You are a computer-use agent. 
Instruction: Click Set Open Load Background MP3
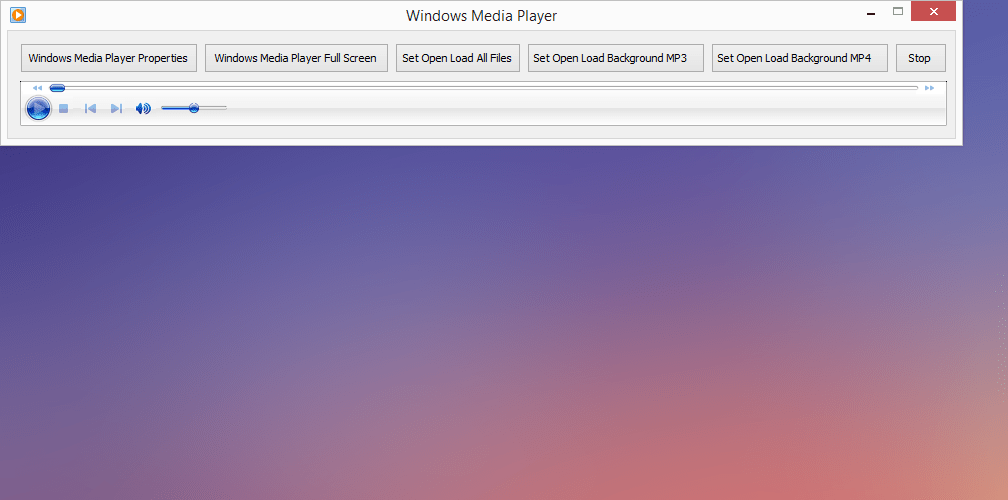coord(616,58)
